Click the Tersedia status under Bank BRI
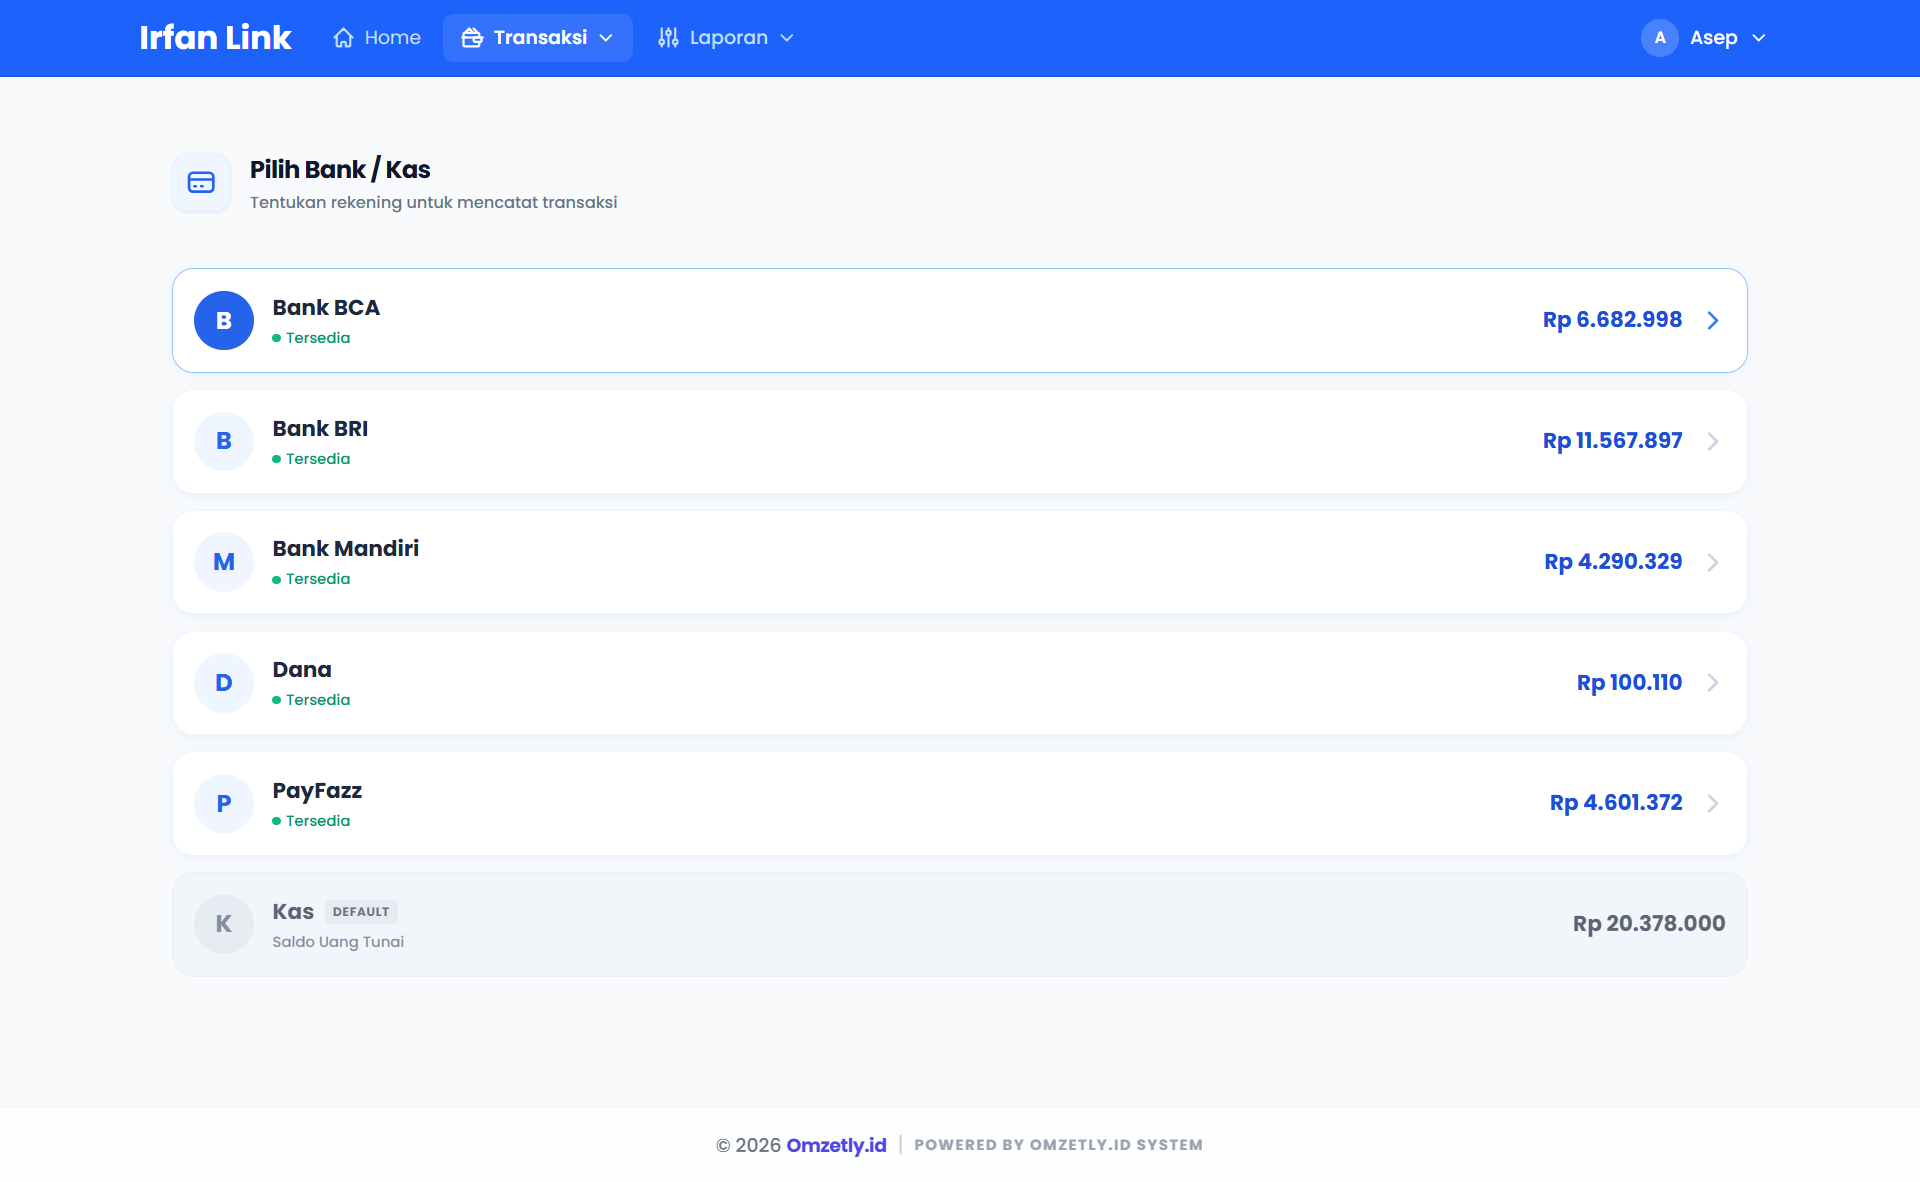Image resolution: width=1920 pixels, height=1182 pixels. (311, 459)
